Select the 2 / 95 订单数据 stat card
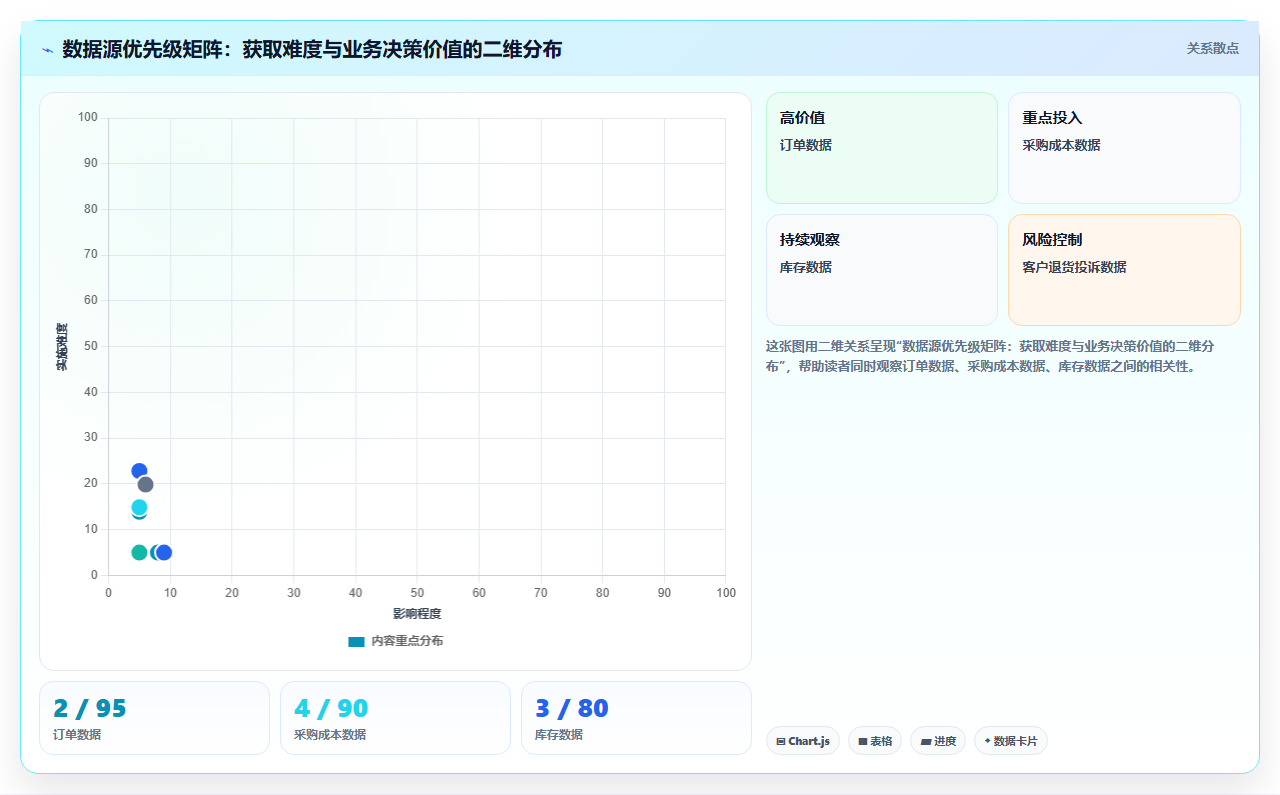Screen dimensions: 1280x795 (154, 718)
